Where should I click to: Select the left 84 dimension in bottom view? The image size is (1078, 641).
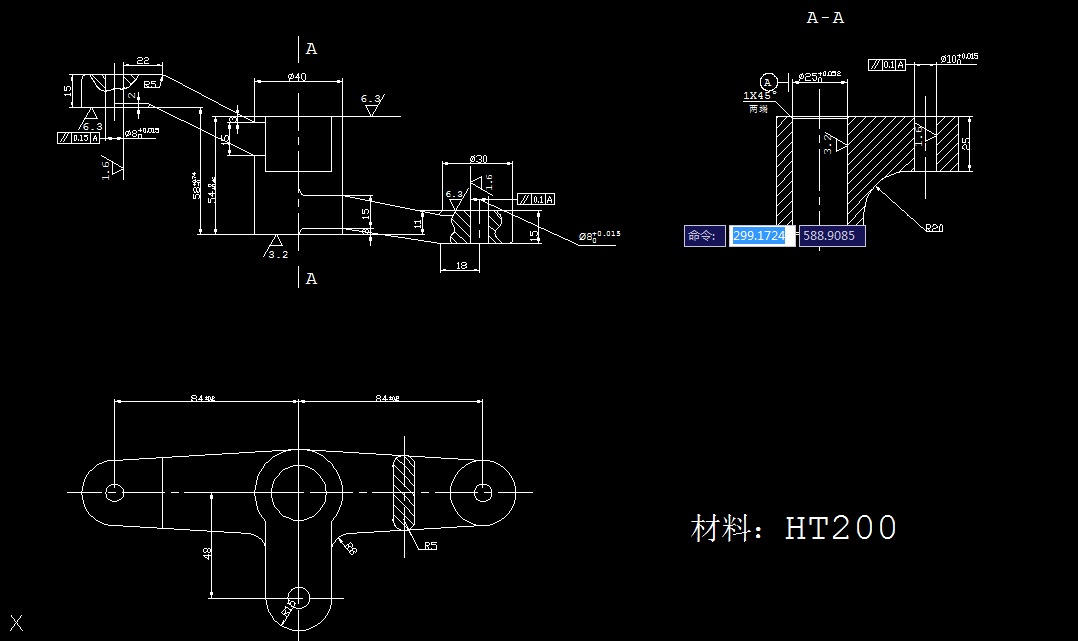pos(205,396)
